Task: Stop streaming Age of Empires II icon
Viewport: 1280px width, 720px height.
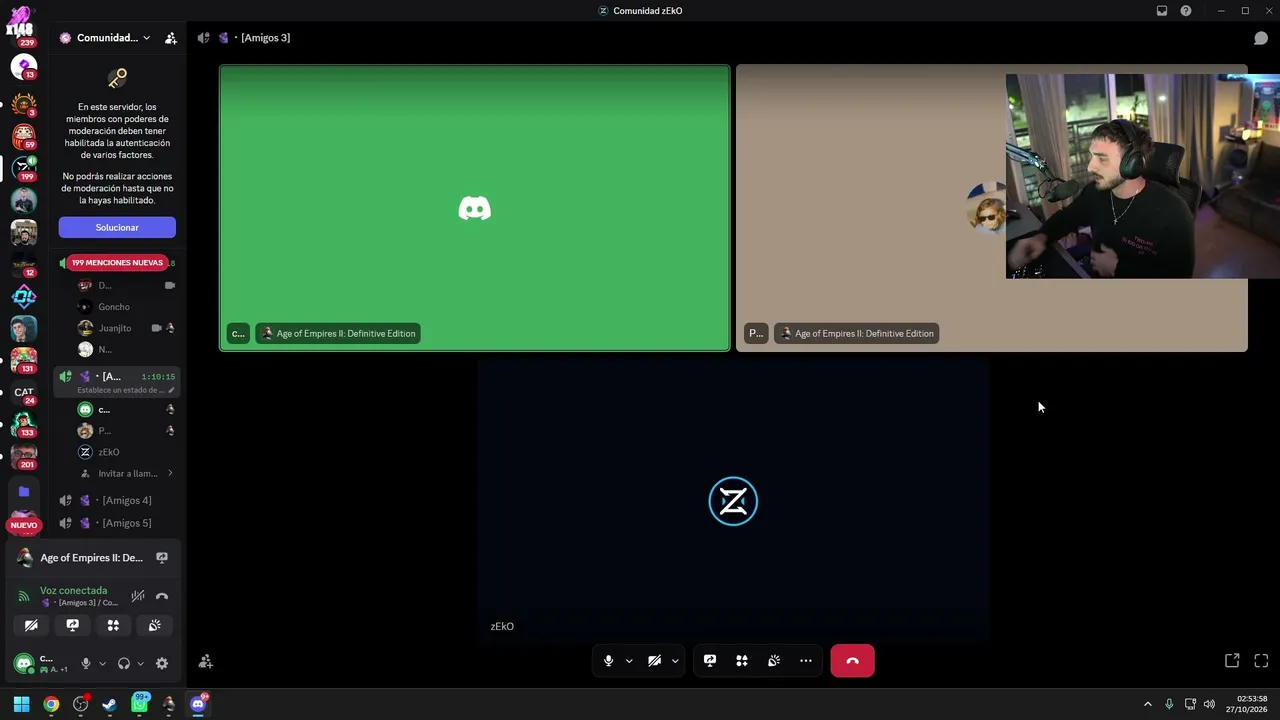Action: 162,558
